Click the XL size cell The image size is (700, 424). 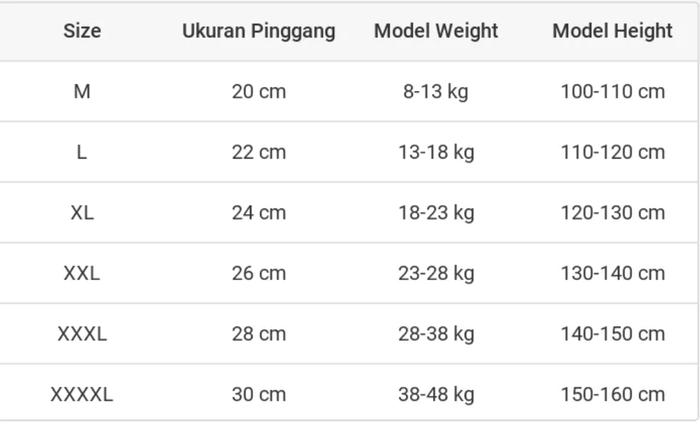coord(82,213)
